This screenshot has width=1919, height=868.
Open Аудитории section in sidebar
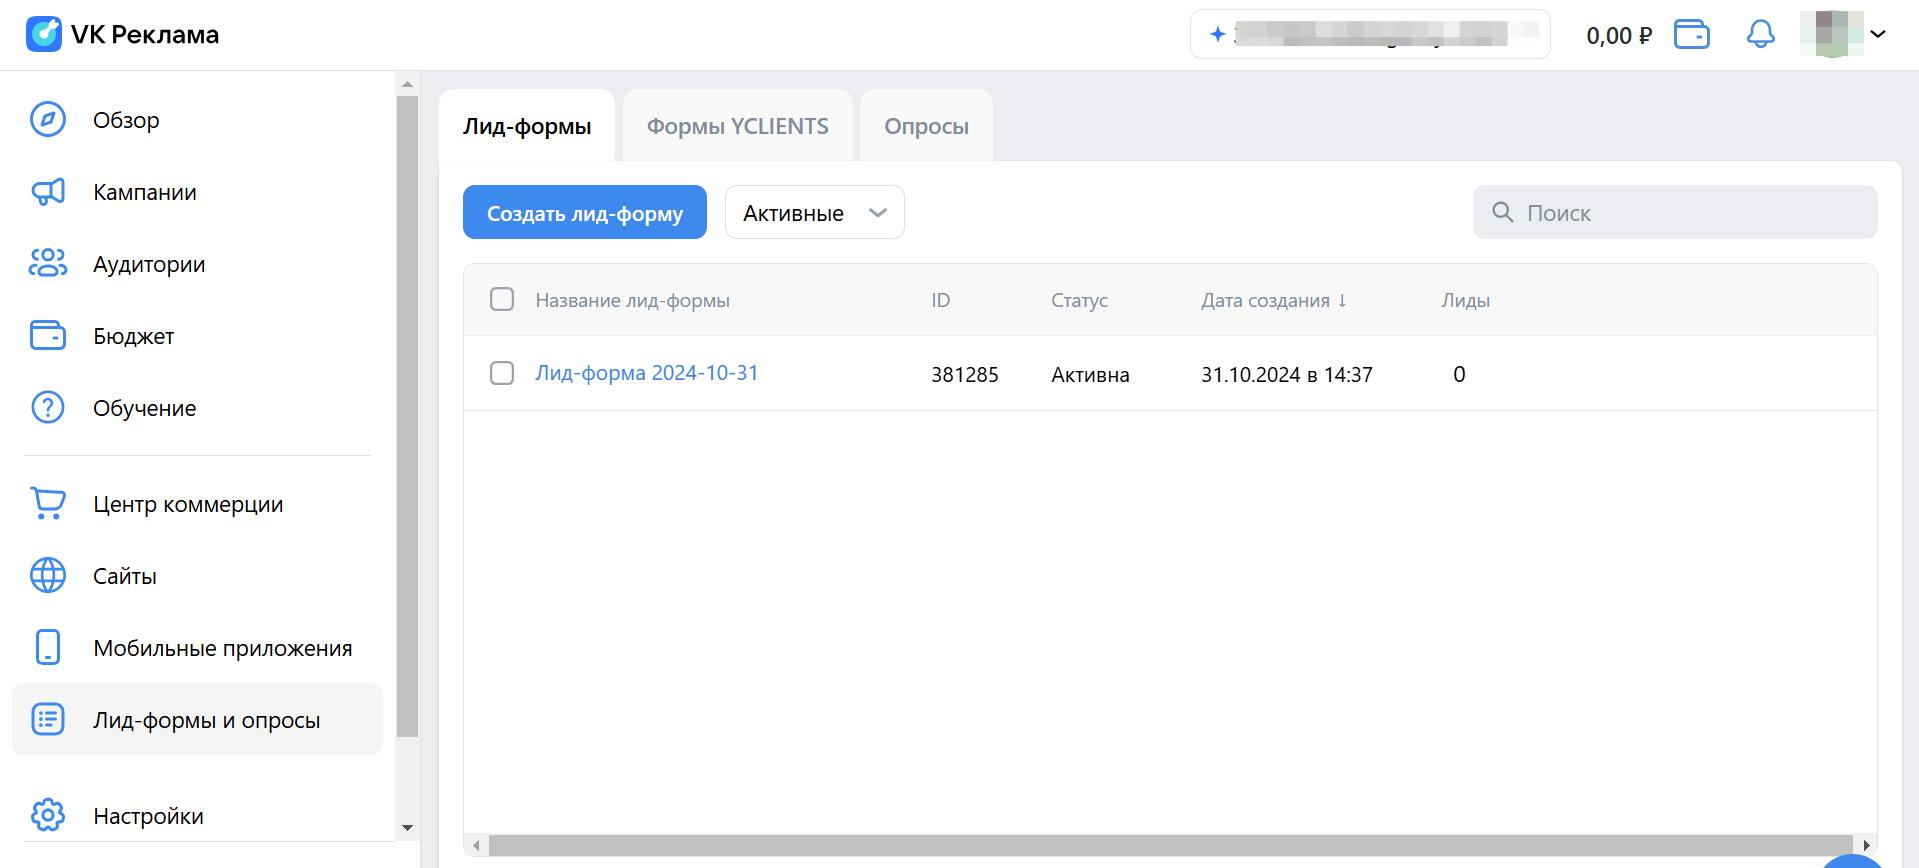click(197, 264)
